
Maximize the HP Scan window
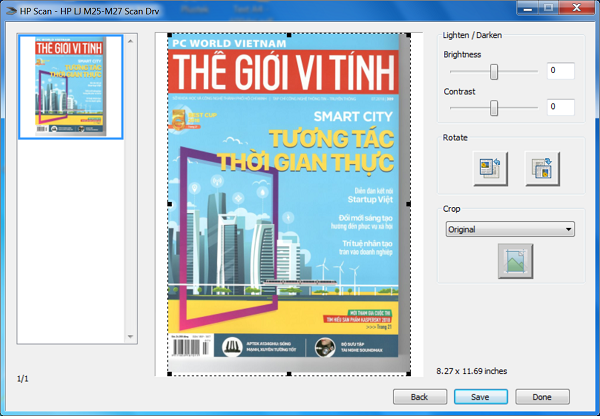pyautogui.click(x=548, y=8)
